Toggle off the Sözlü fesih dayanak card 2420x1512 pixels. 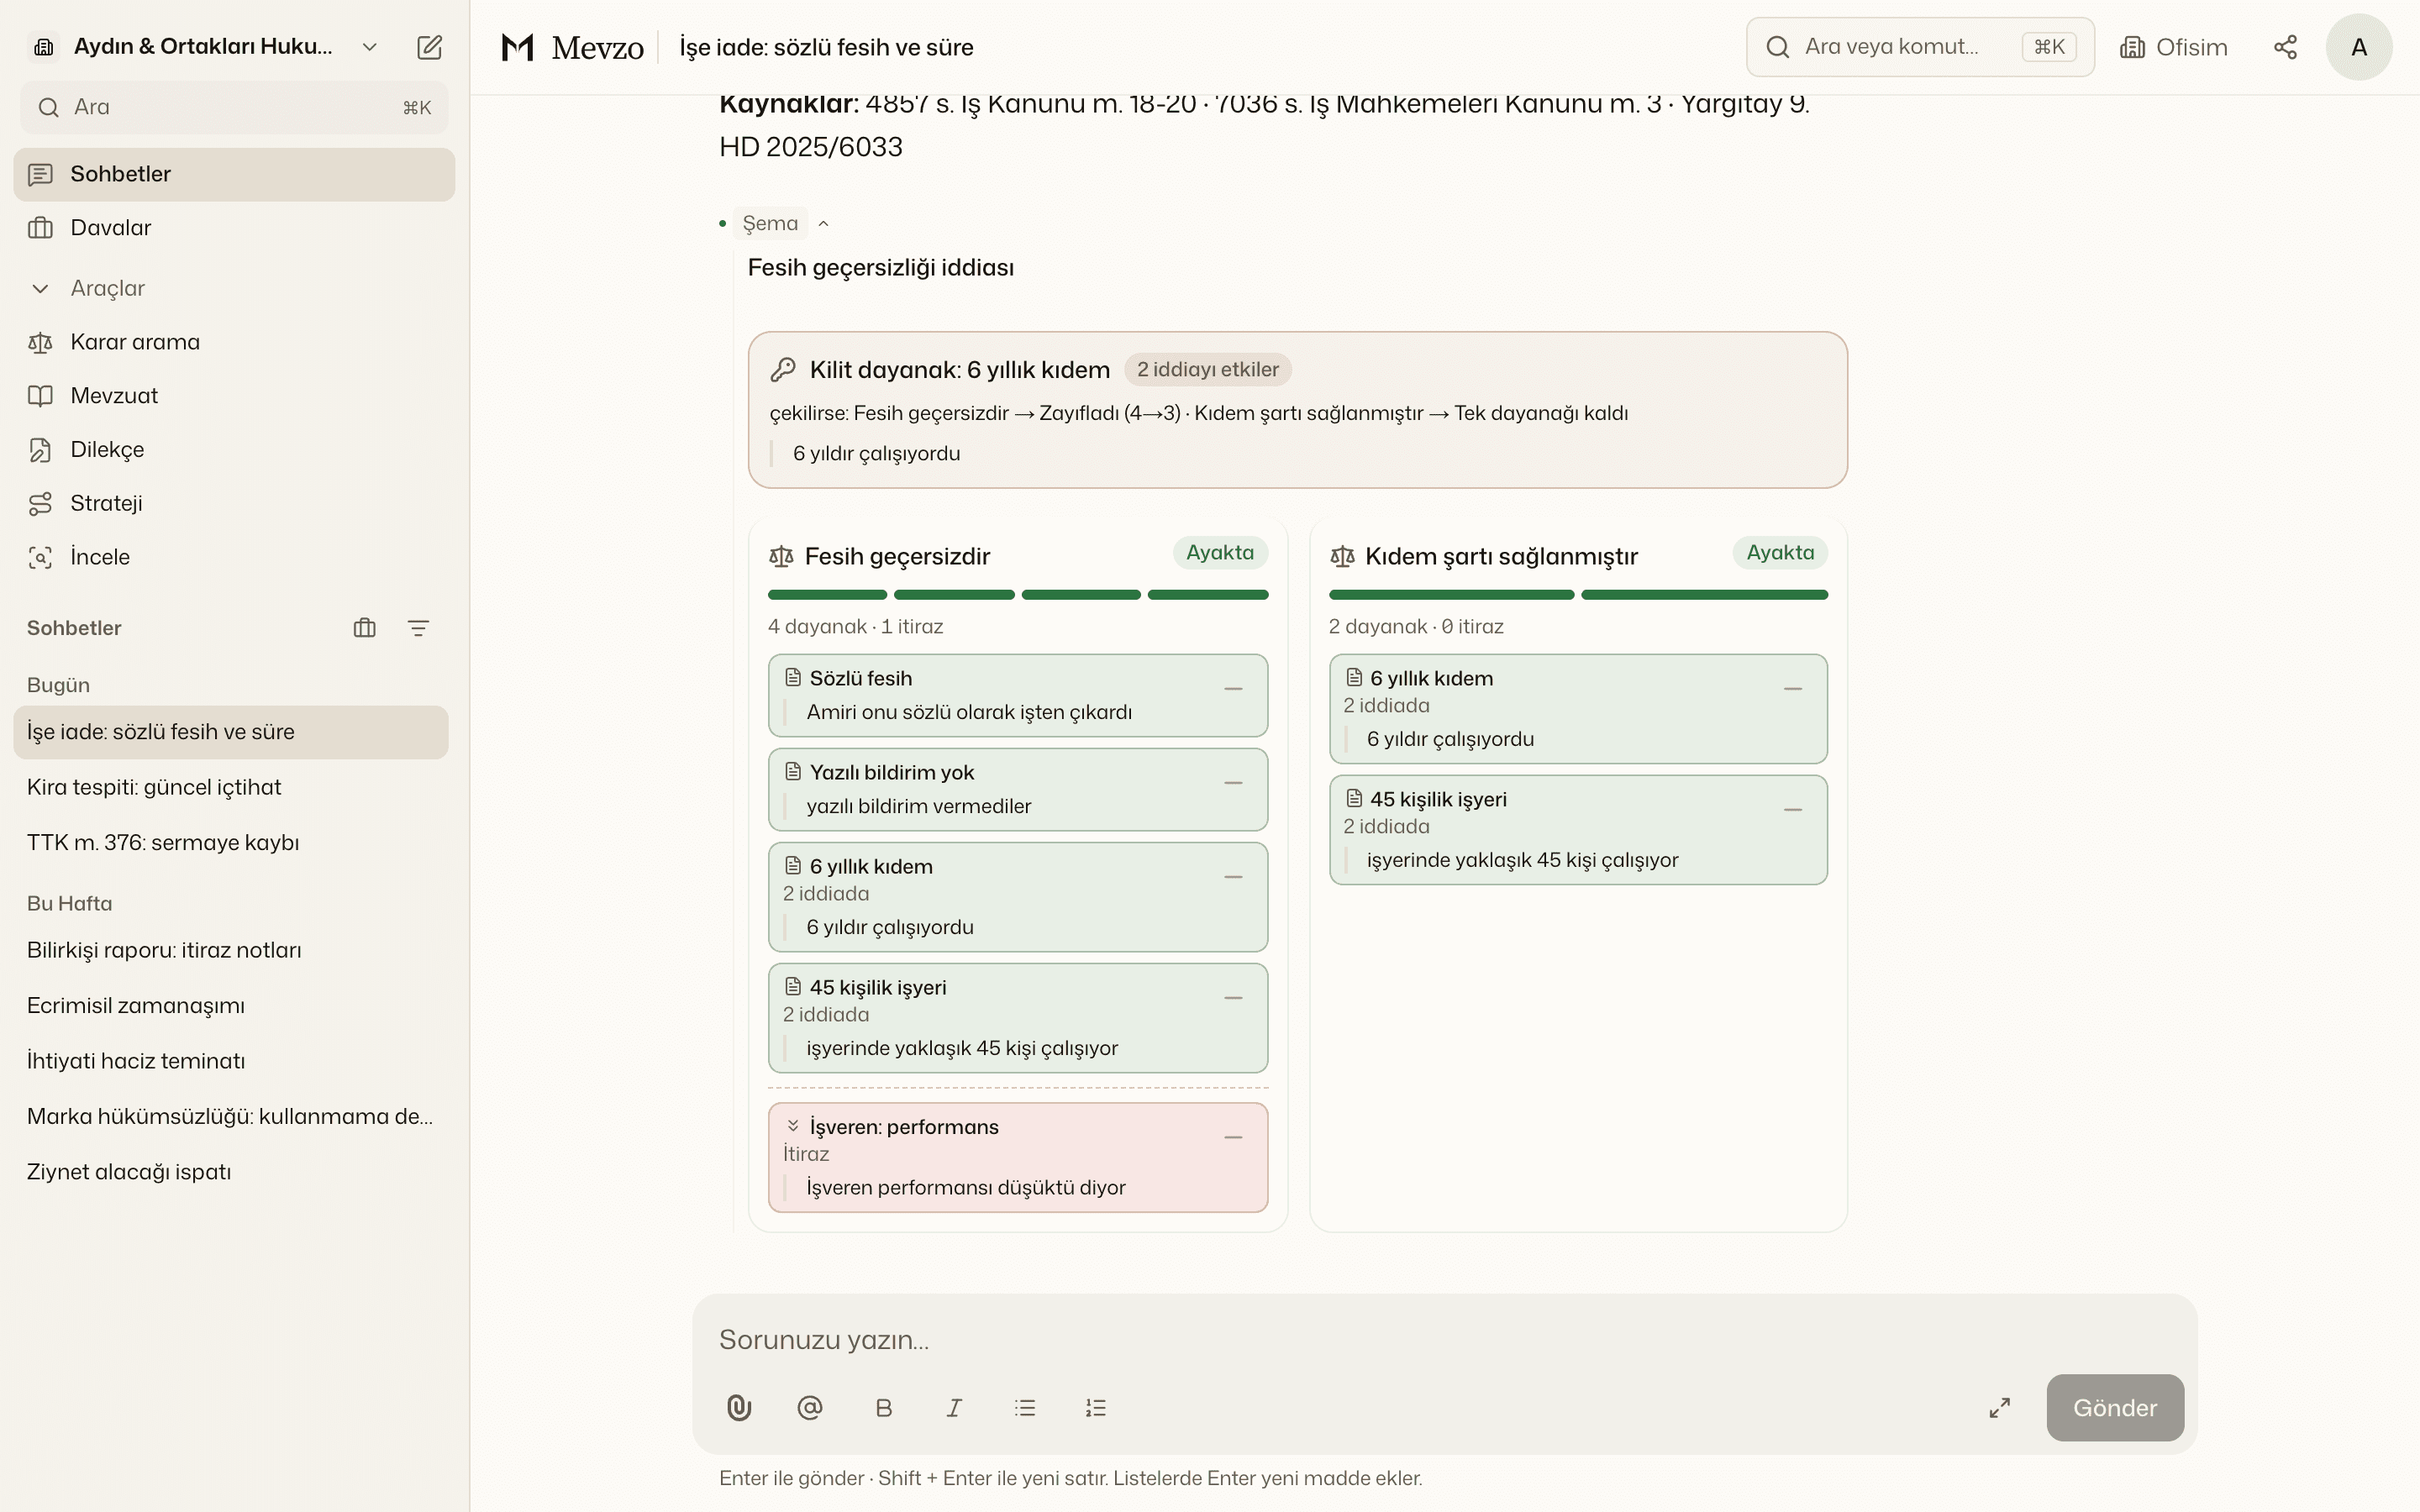(x=1233, y=689)
